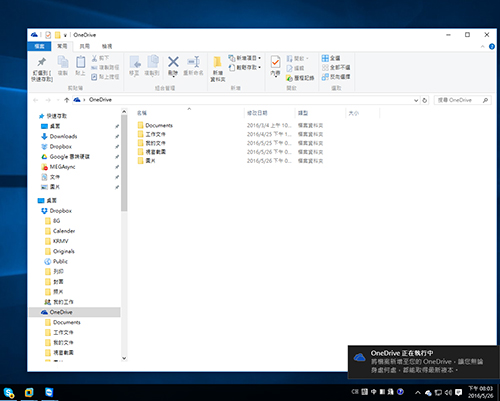The image size is (500, 401).
Task: Click the Select all icon
Action: [325, 58]
